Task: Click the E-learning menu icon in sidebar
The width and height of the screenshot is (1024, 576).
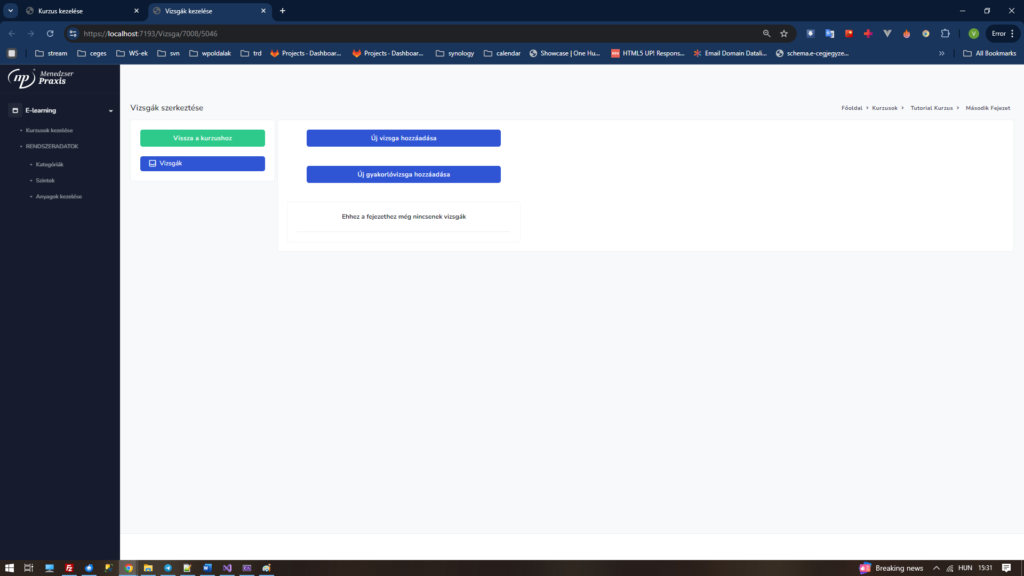Action: [15, 110]
